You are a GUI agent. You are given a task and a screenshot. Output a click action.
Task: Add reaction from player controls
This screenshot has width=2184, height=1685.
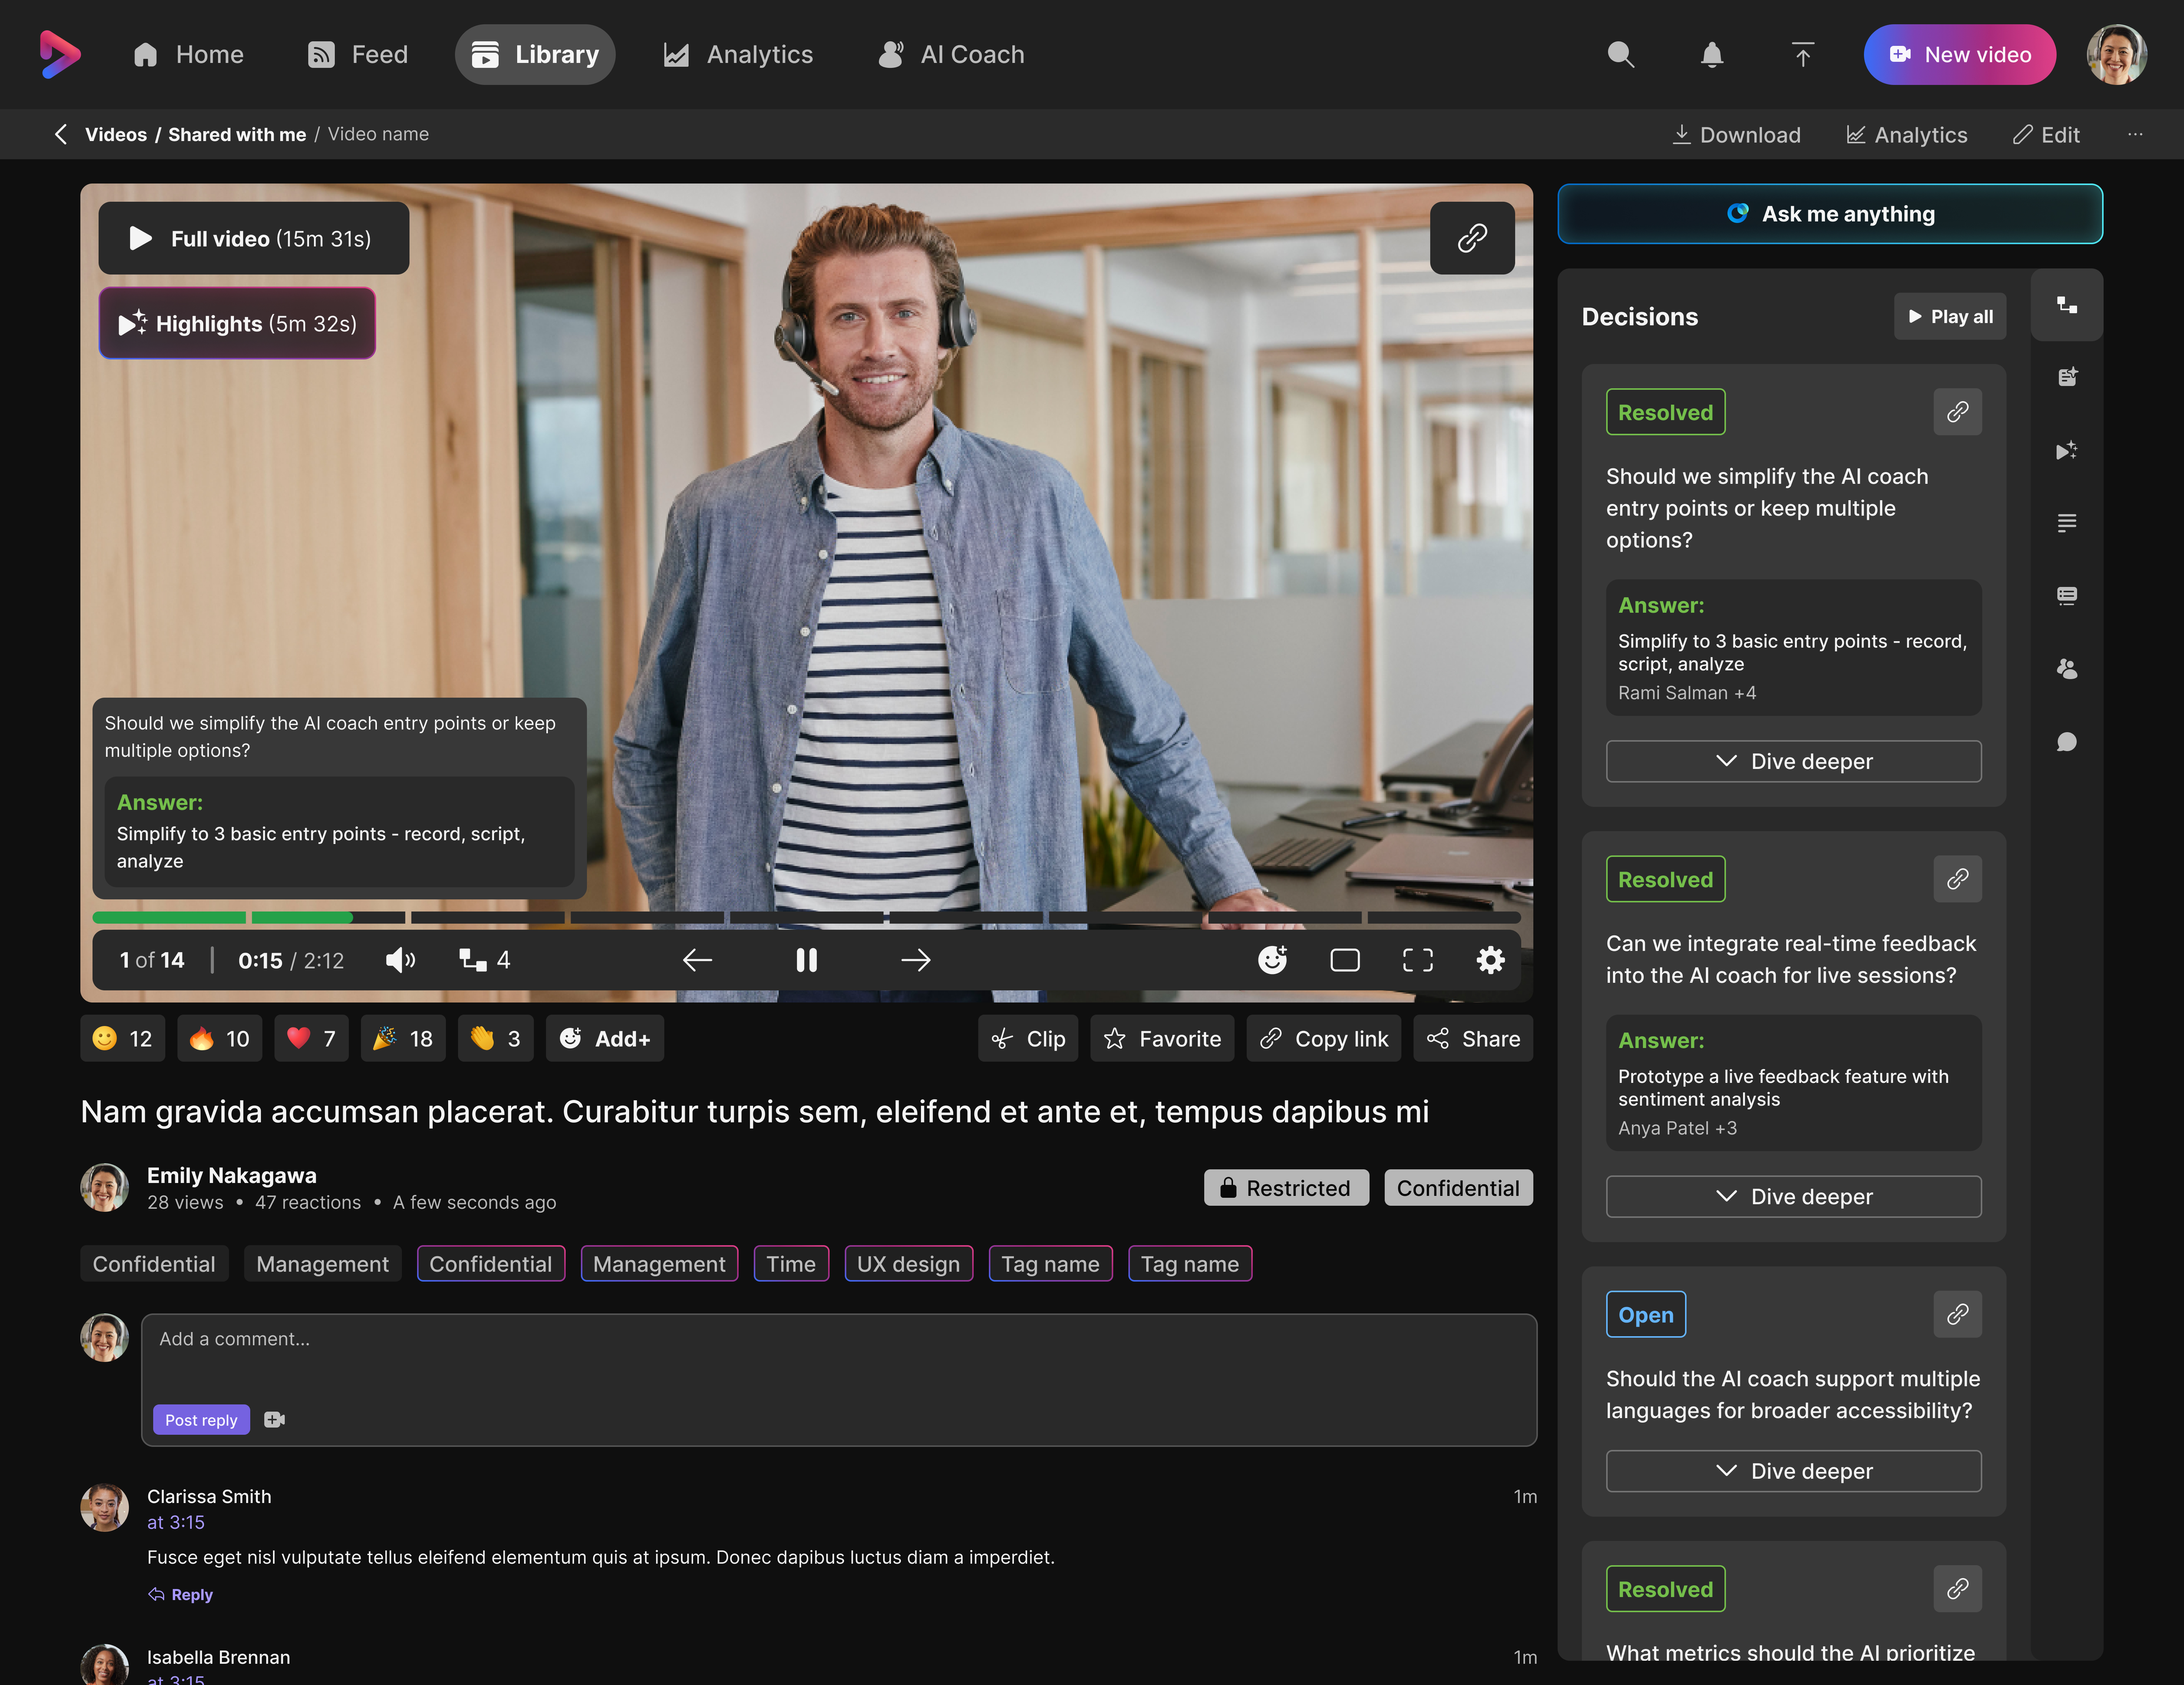coord(1272,960)
